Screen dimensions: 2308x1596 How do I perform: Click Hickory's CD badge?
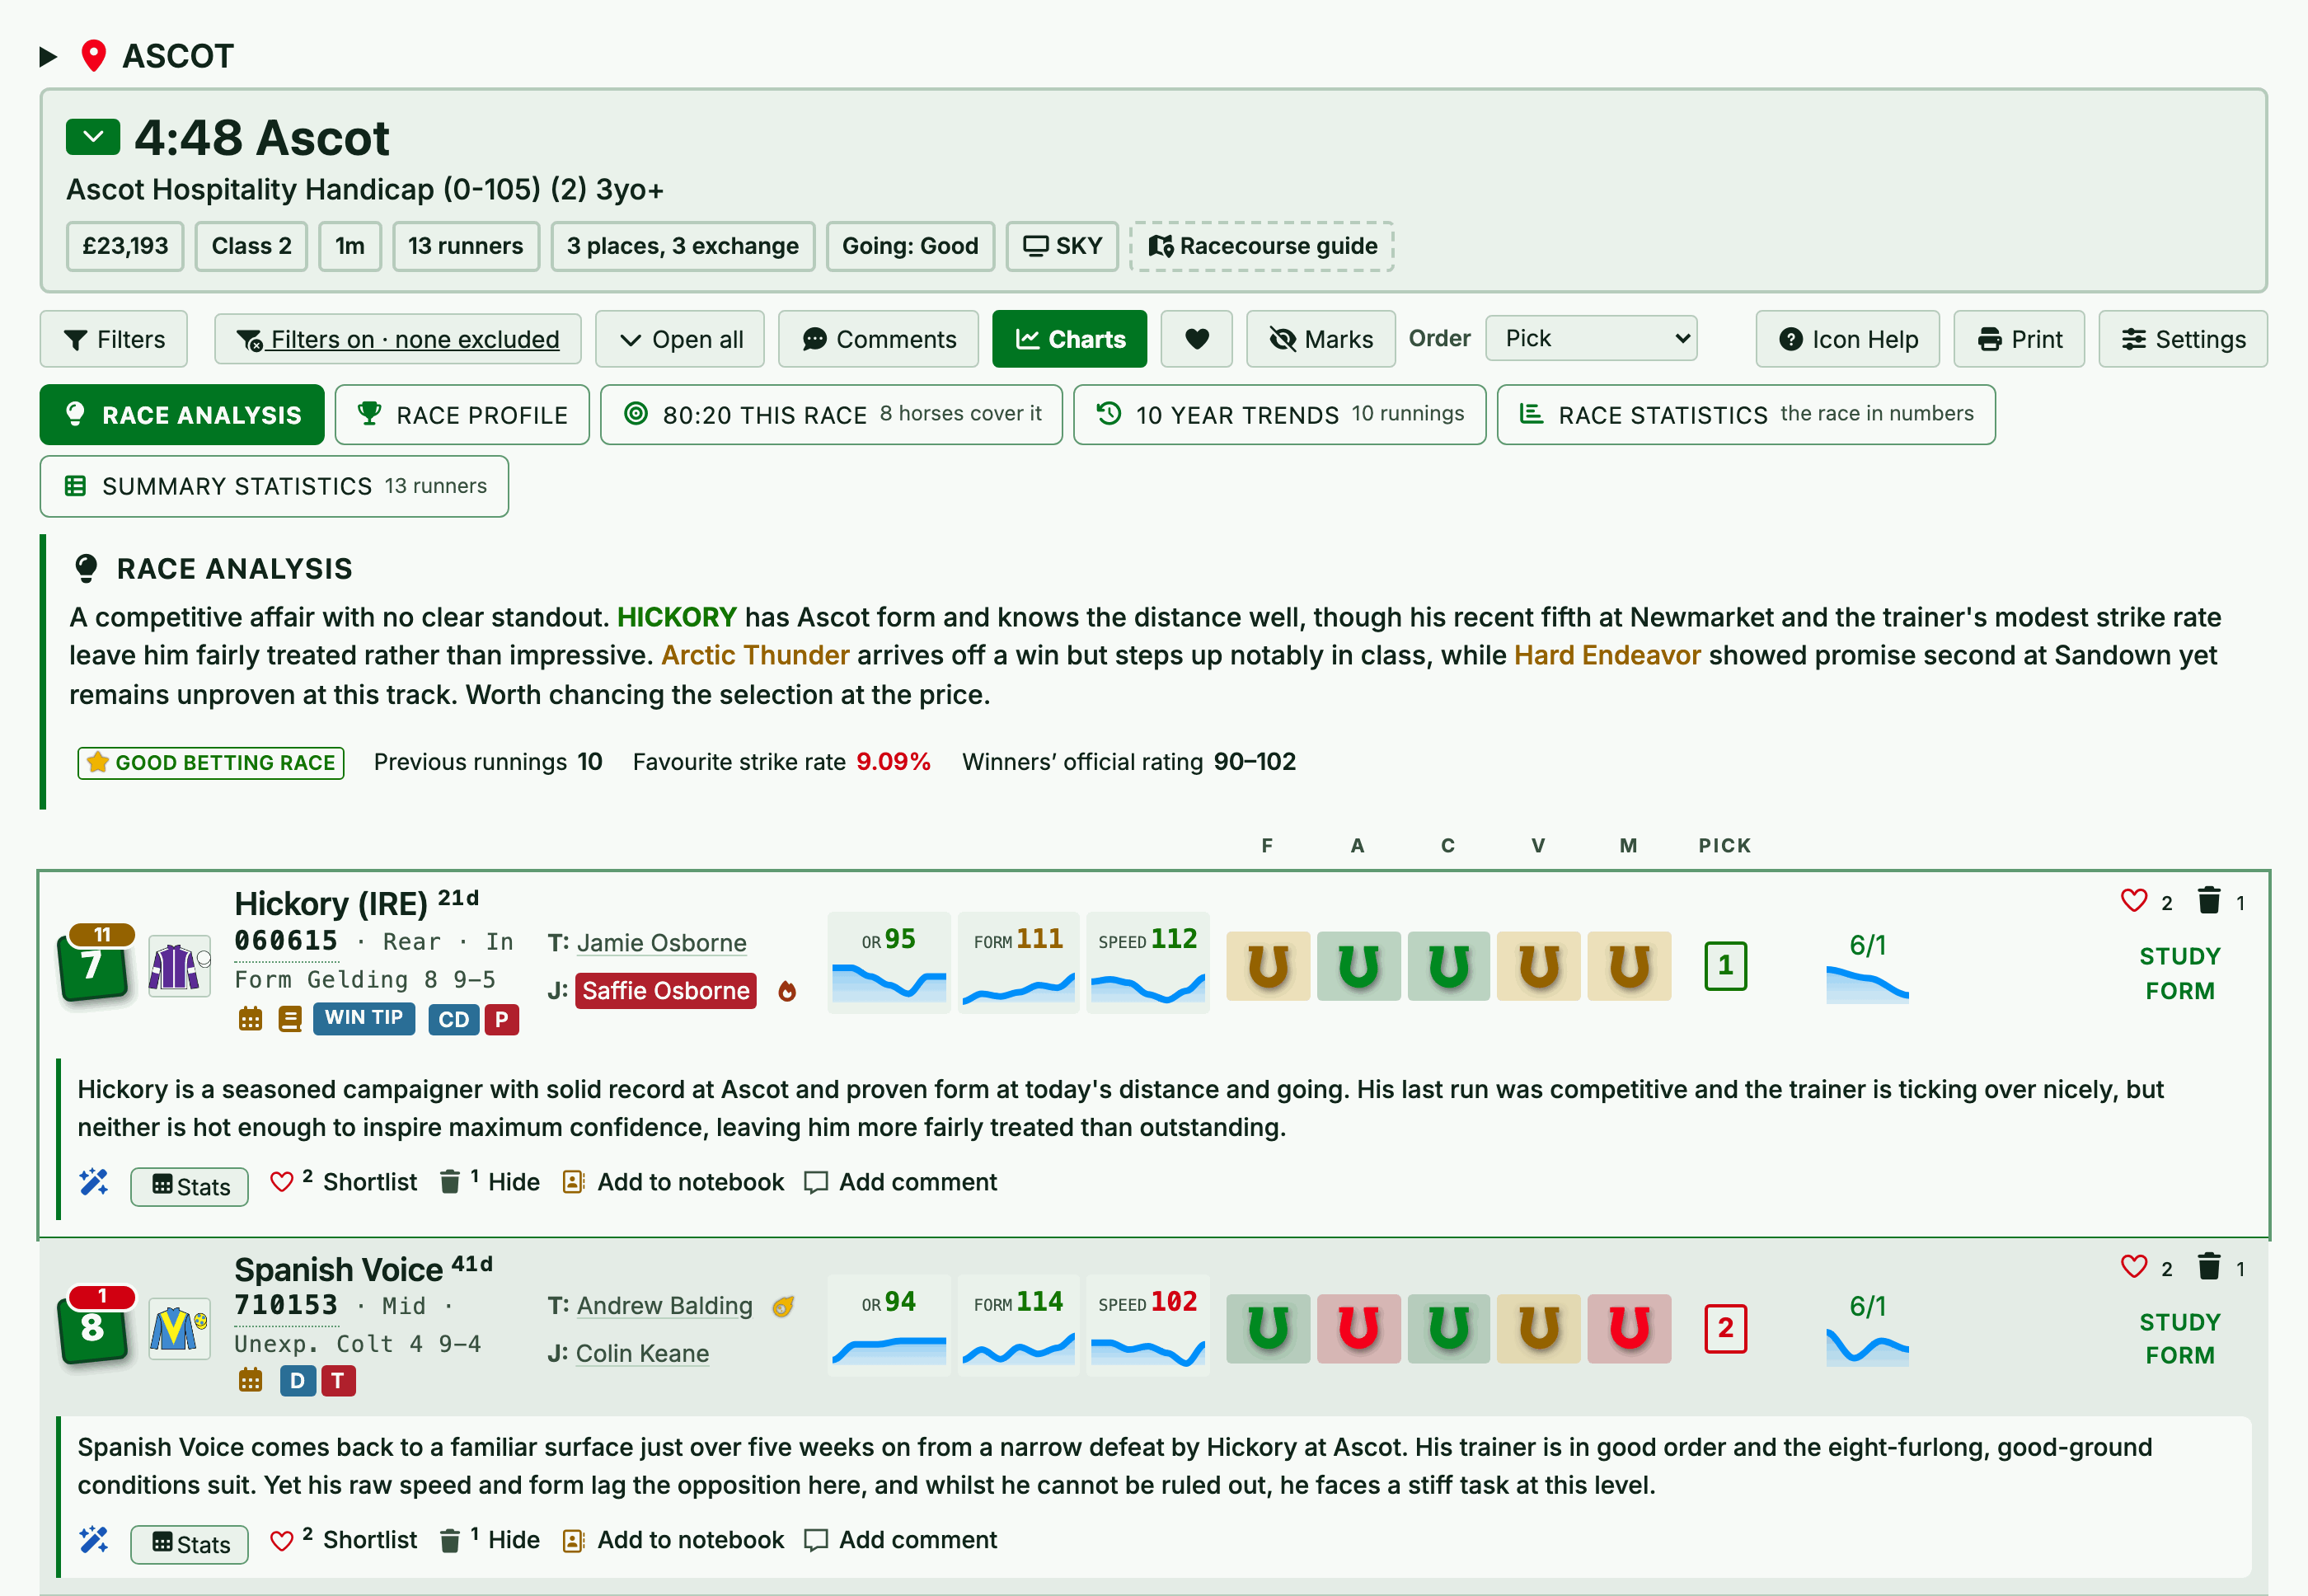454,1019
